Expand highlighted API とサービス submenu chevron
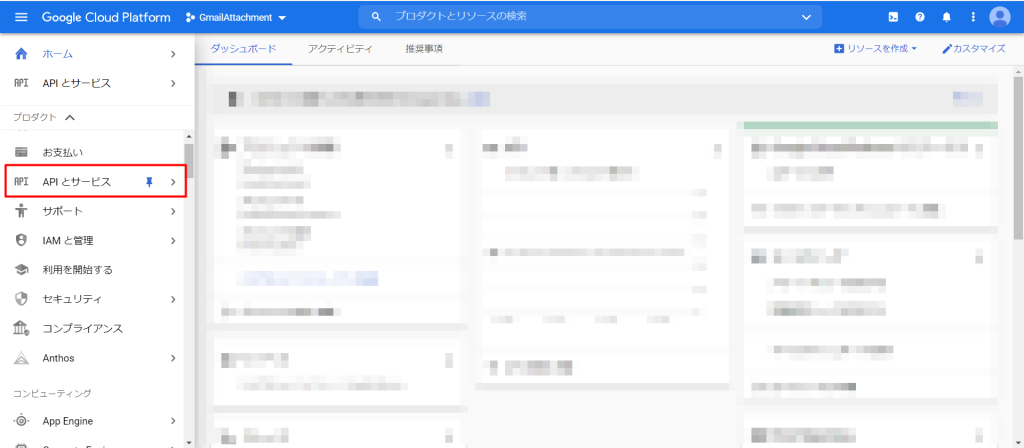 [x=173, y=182]
